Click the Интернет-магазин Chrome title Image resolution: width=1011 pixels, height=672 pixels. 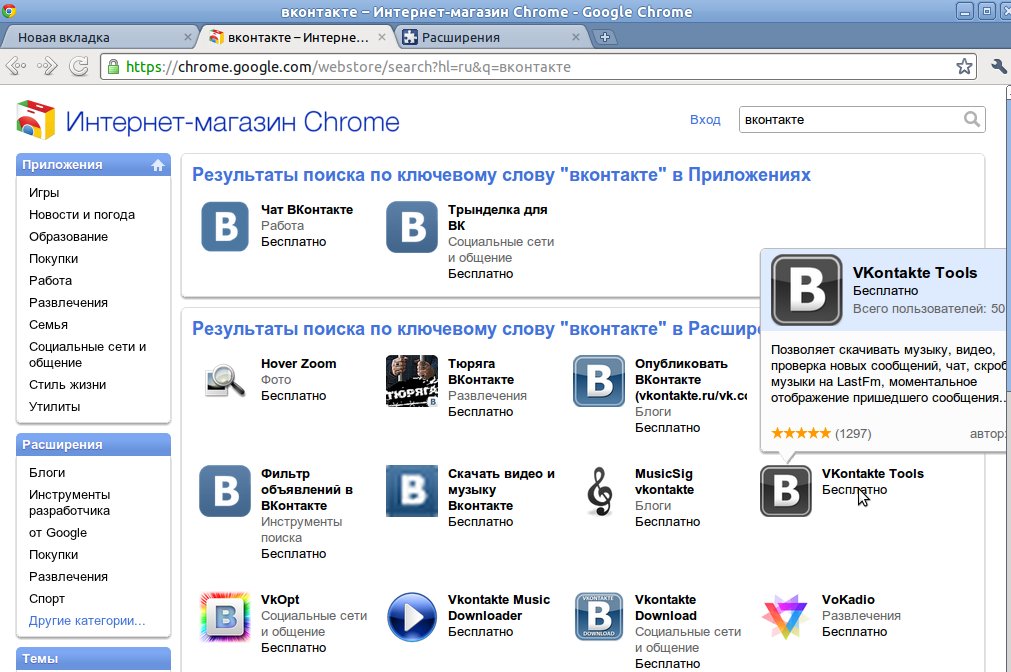click(233, 121)
